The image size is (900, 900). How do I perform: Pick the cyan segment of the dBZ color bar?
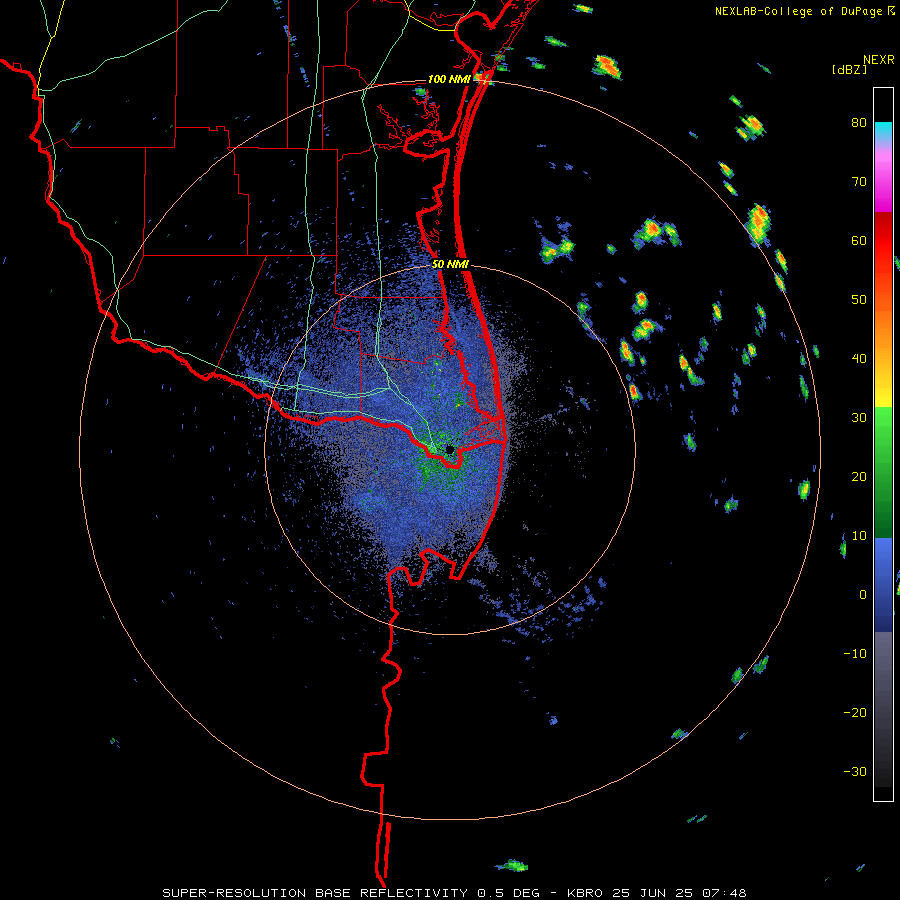click(883, 132)
